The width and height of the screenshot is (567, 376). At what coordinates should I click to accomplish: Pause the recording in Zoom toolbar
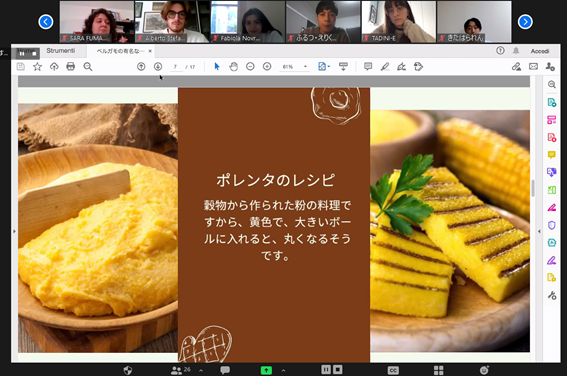326,369
